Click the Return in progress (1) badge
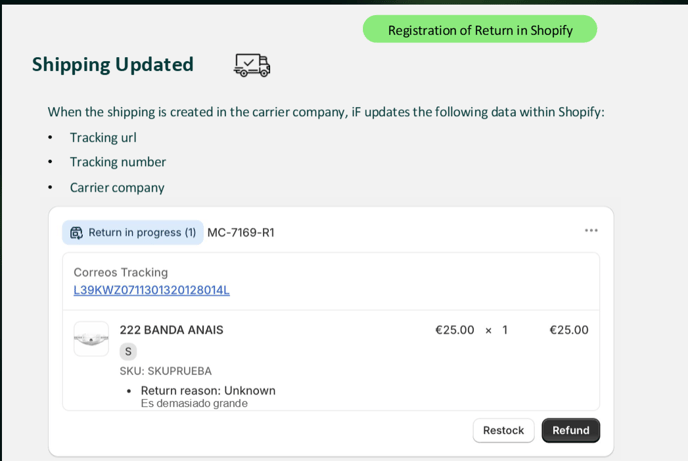The height and width of the screenshot is (461, 688). click(x=133, y=232)
